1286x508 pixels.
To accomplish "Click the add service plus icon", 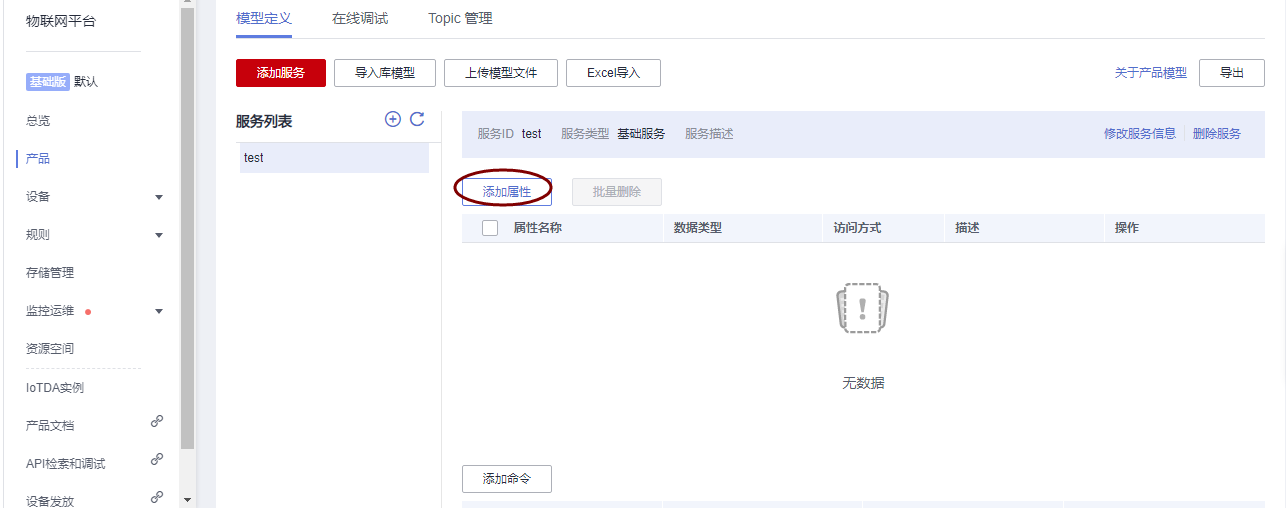I will pos(393,119).
